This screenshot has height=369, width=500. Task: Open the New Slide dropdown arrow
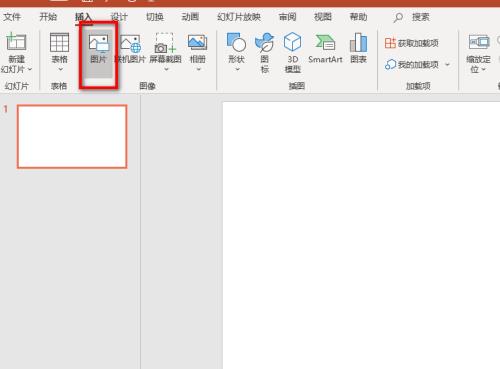(30, 69)
